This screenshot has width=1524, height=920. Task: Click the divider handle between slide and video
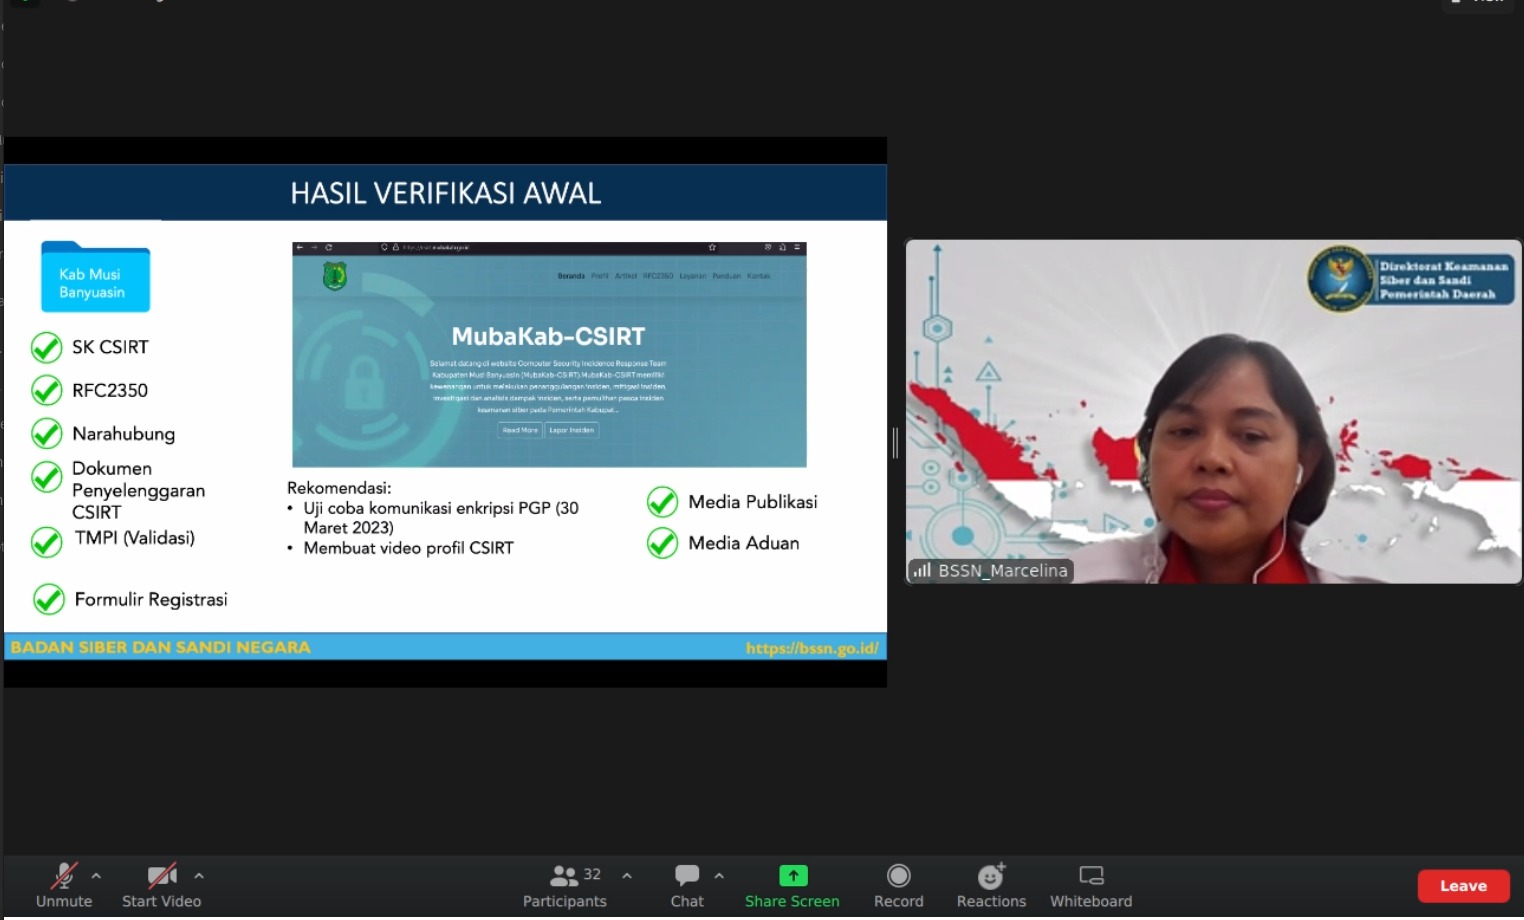point(895,442)
